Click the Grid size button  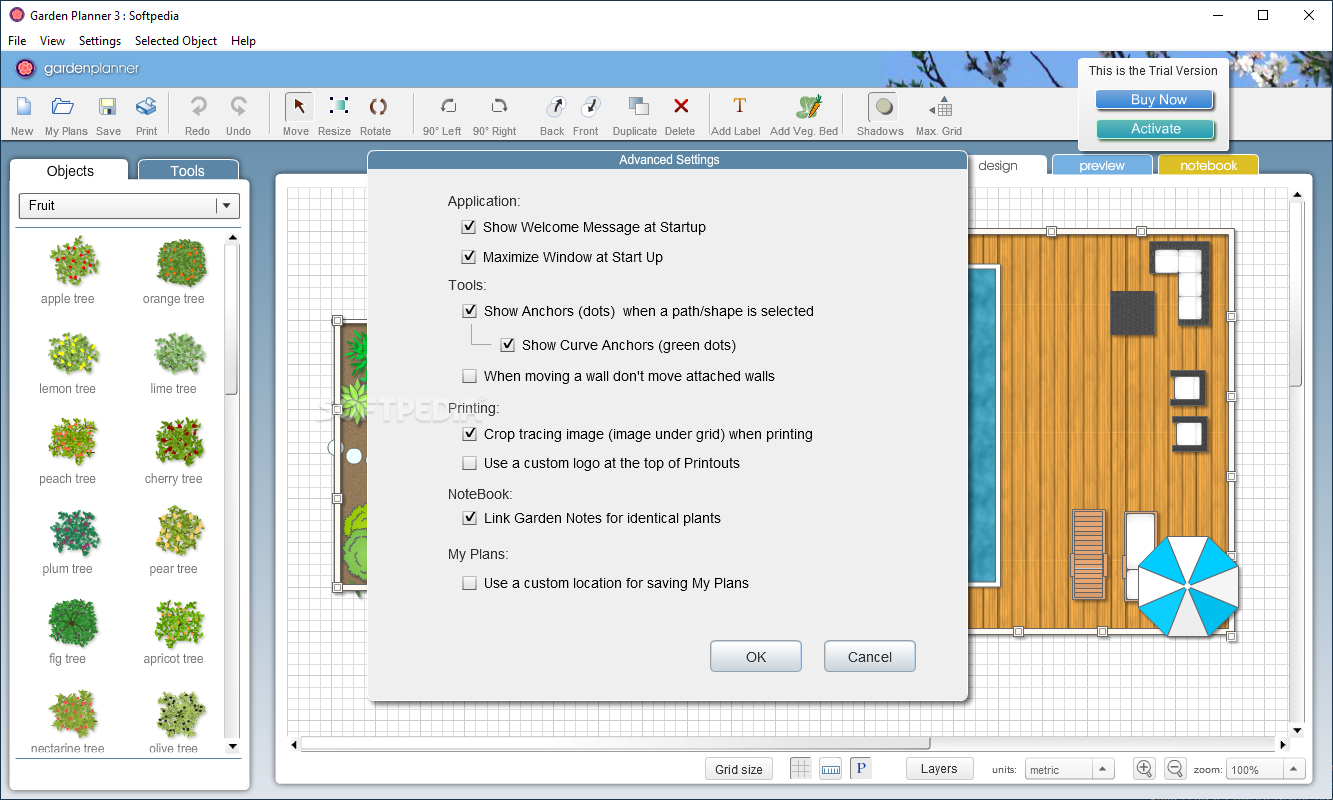point(739,769)
